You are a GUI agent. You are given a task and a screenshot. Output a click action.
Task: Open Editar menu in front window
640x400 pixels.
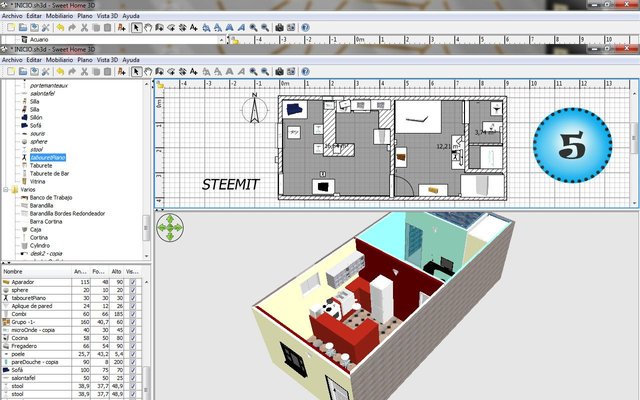[x=34, y=60]
